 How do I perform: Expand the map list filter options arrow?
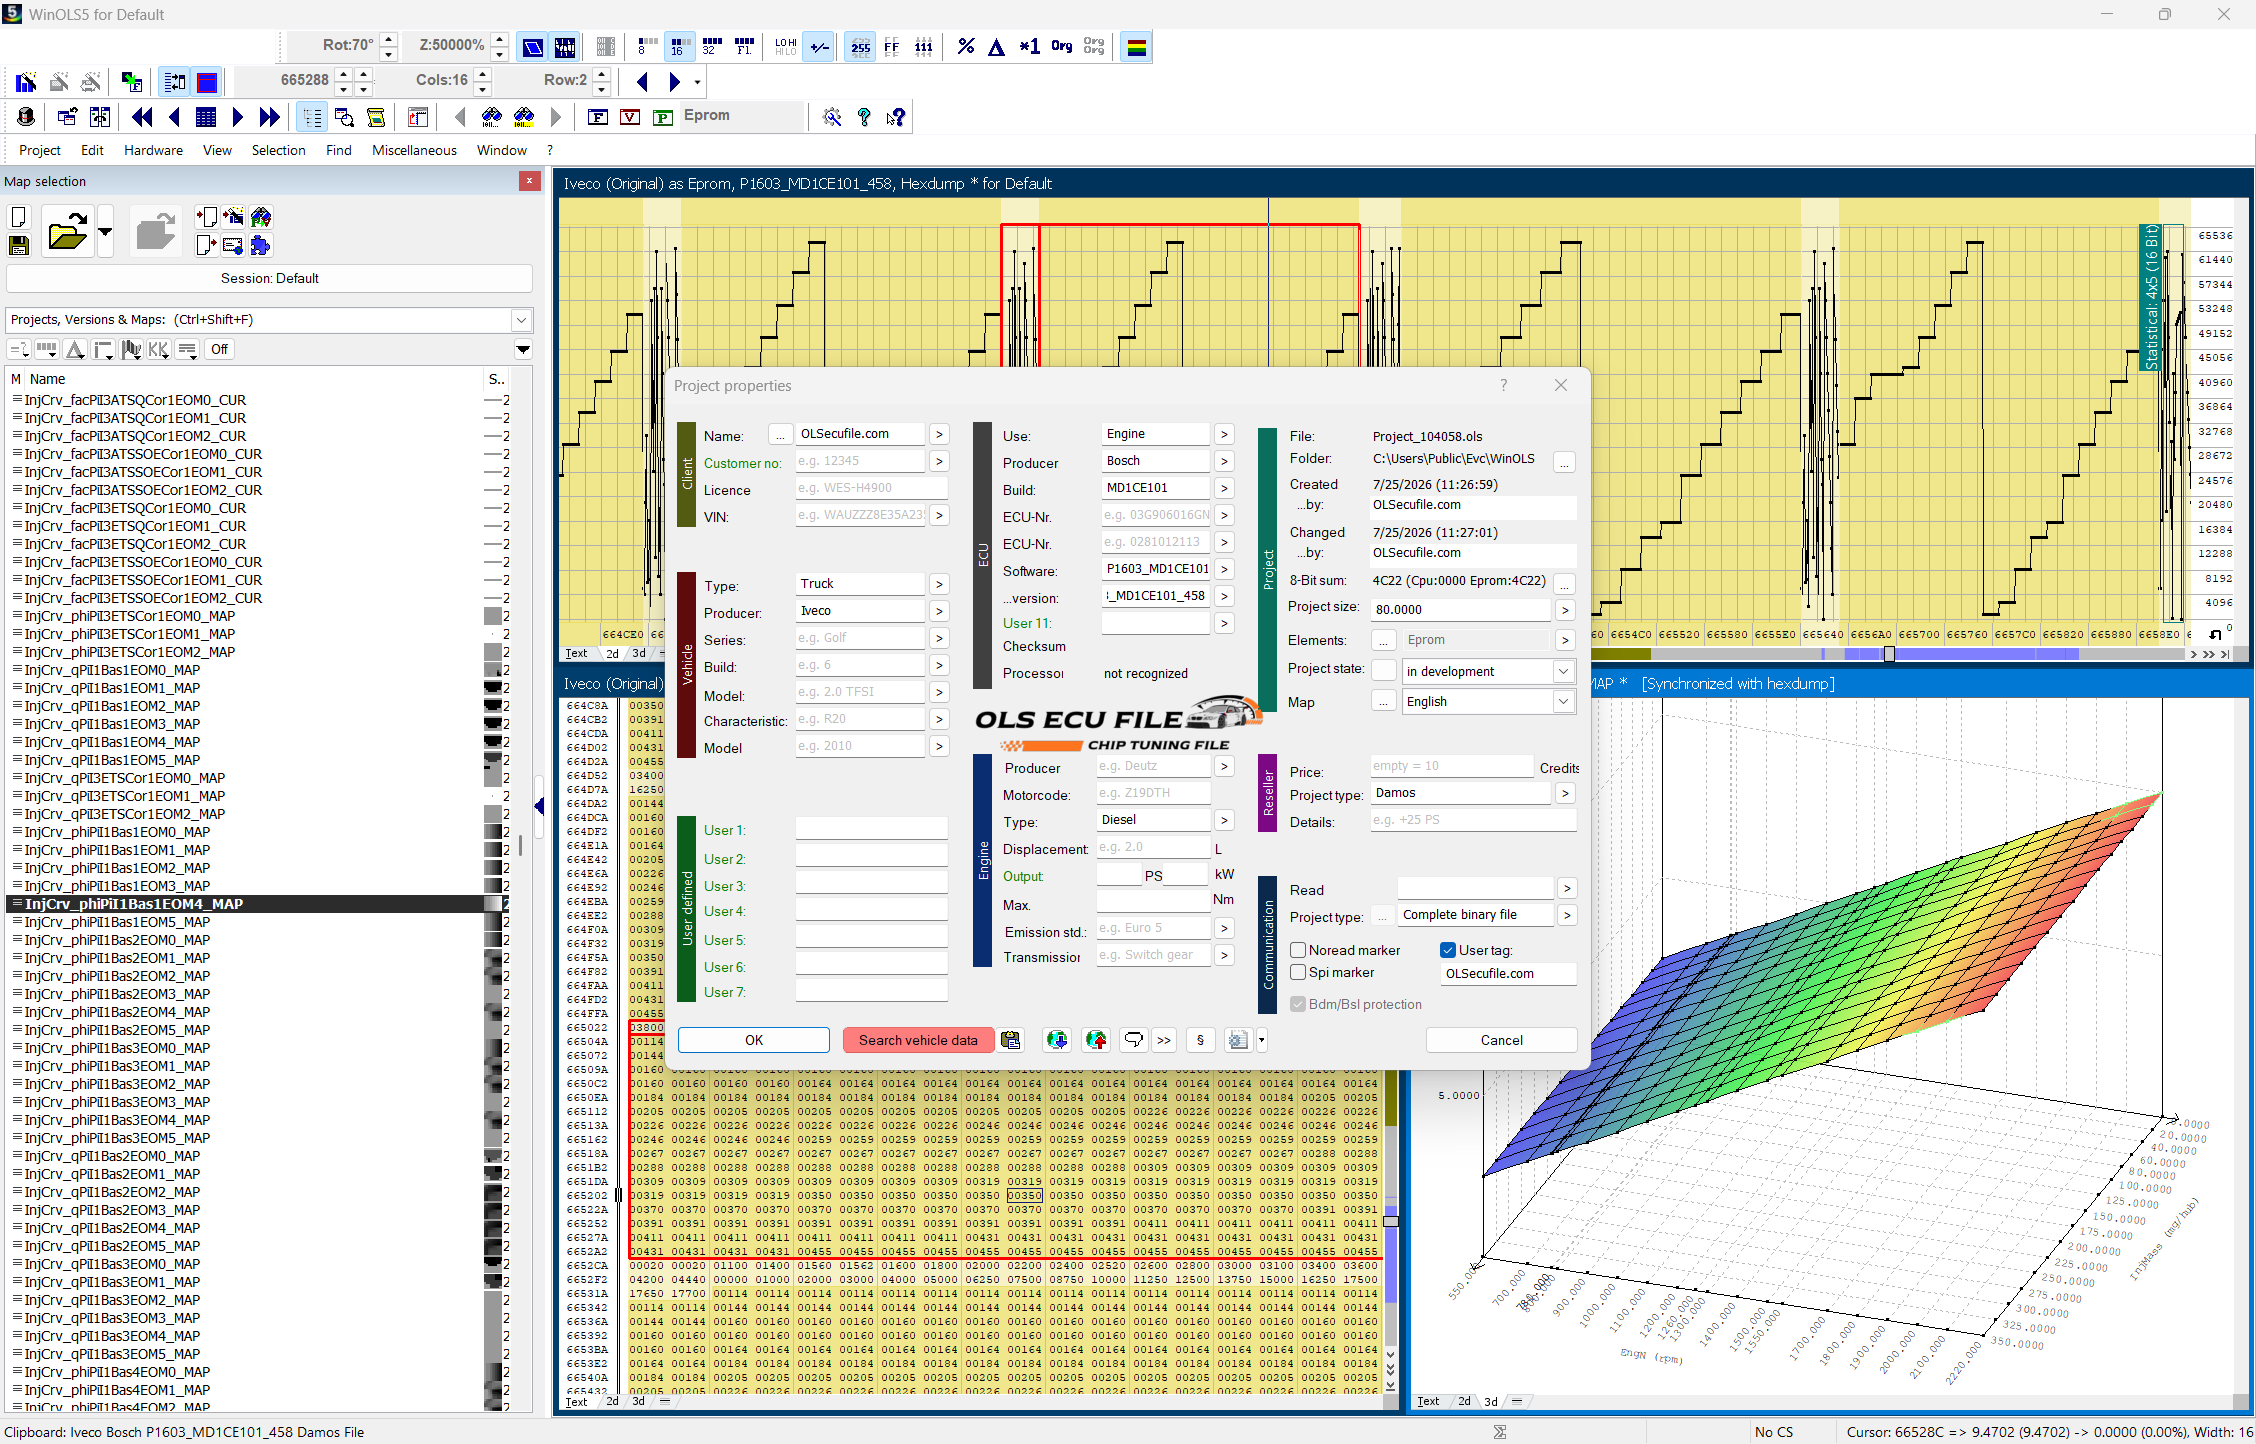point(523,349)
